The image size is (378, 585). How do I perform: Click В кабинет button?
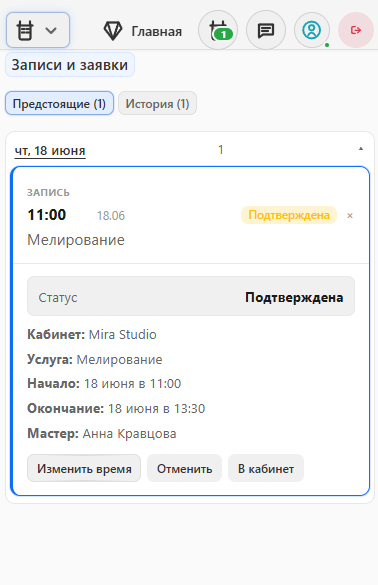[x=266, y=468]
